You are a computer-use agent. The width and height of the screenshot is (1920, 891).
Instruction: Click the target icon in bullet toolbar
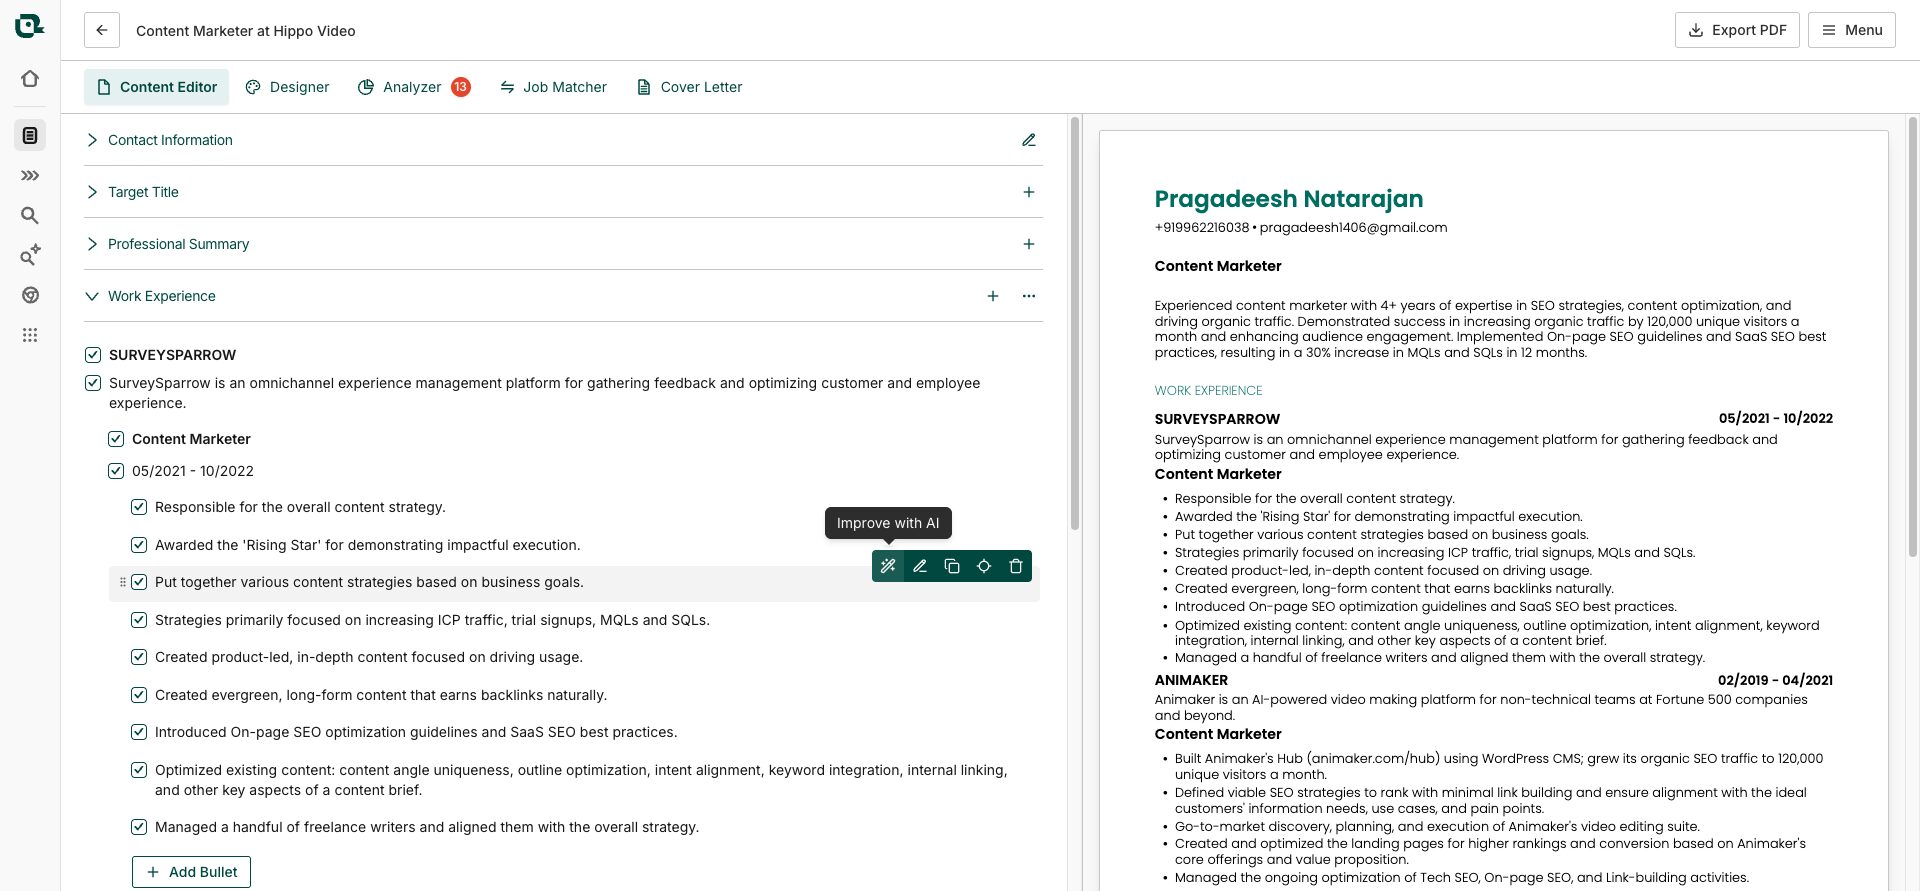coord(984,566)
